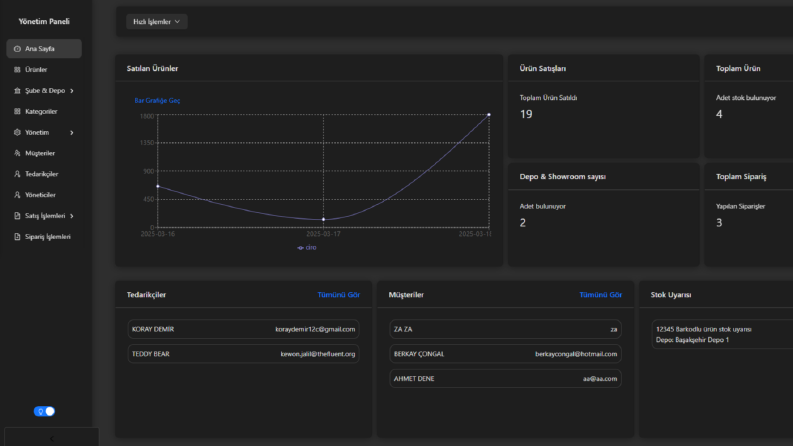The width and height of the screenshot is (793, 446).
Task: Click the Yöneticiler person icon
Action: coord(17,195)
